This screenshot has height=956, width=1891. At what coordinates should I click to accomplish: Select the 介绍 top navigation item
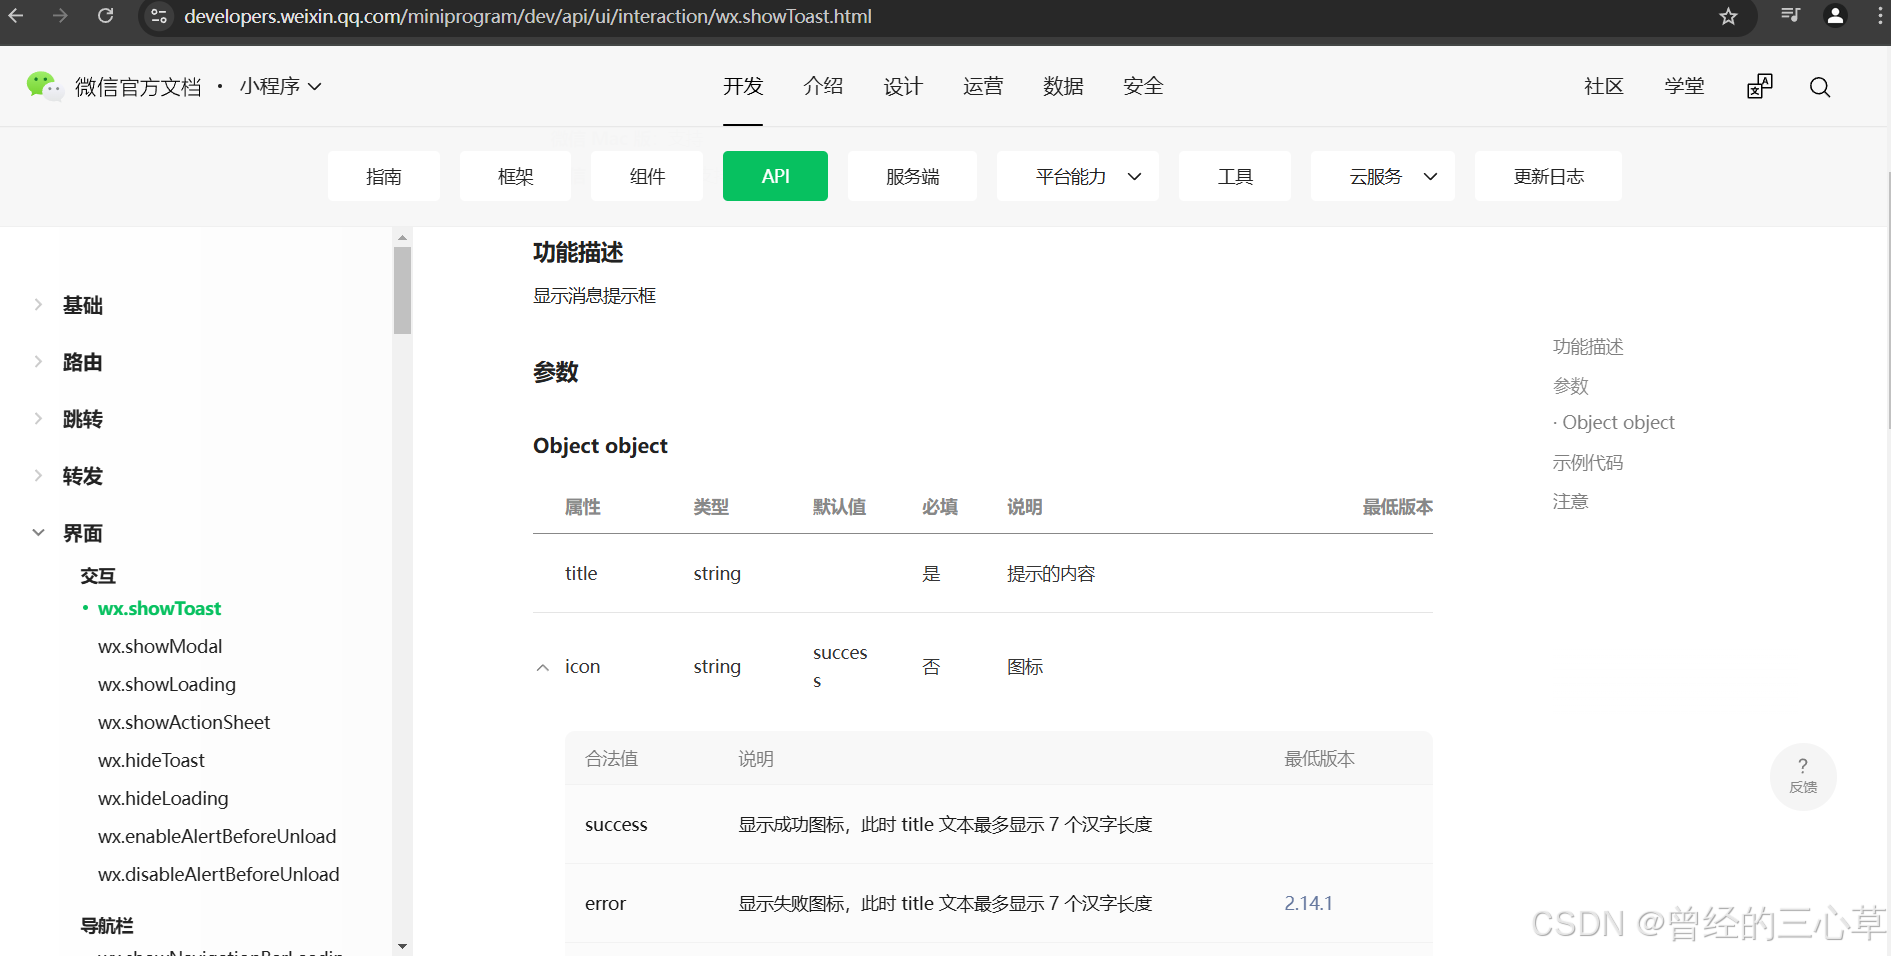[823, 86]
